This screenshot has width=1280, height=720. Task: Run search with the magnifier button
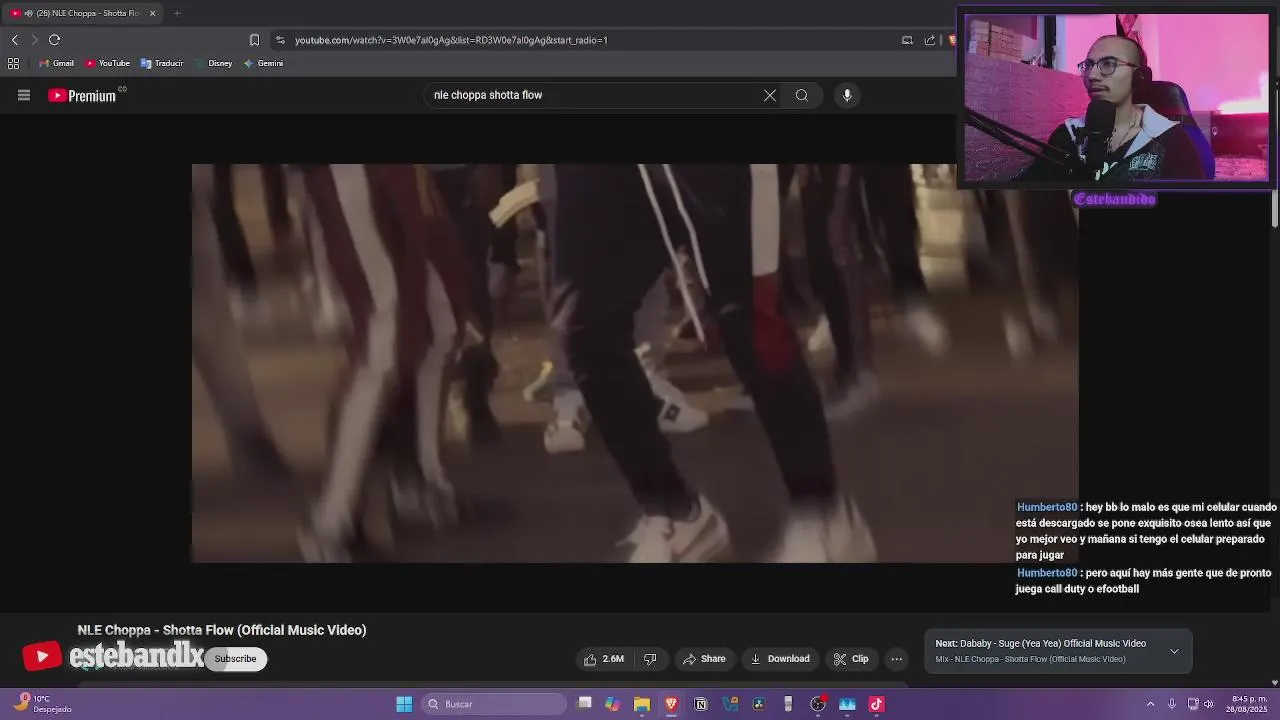[802, 95]
